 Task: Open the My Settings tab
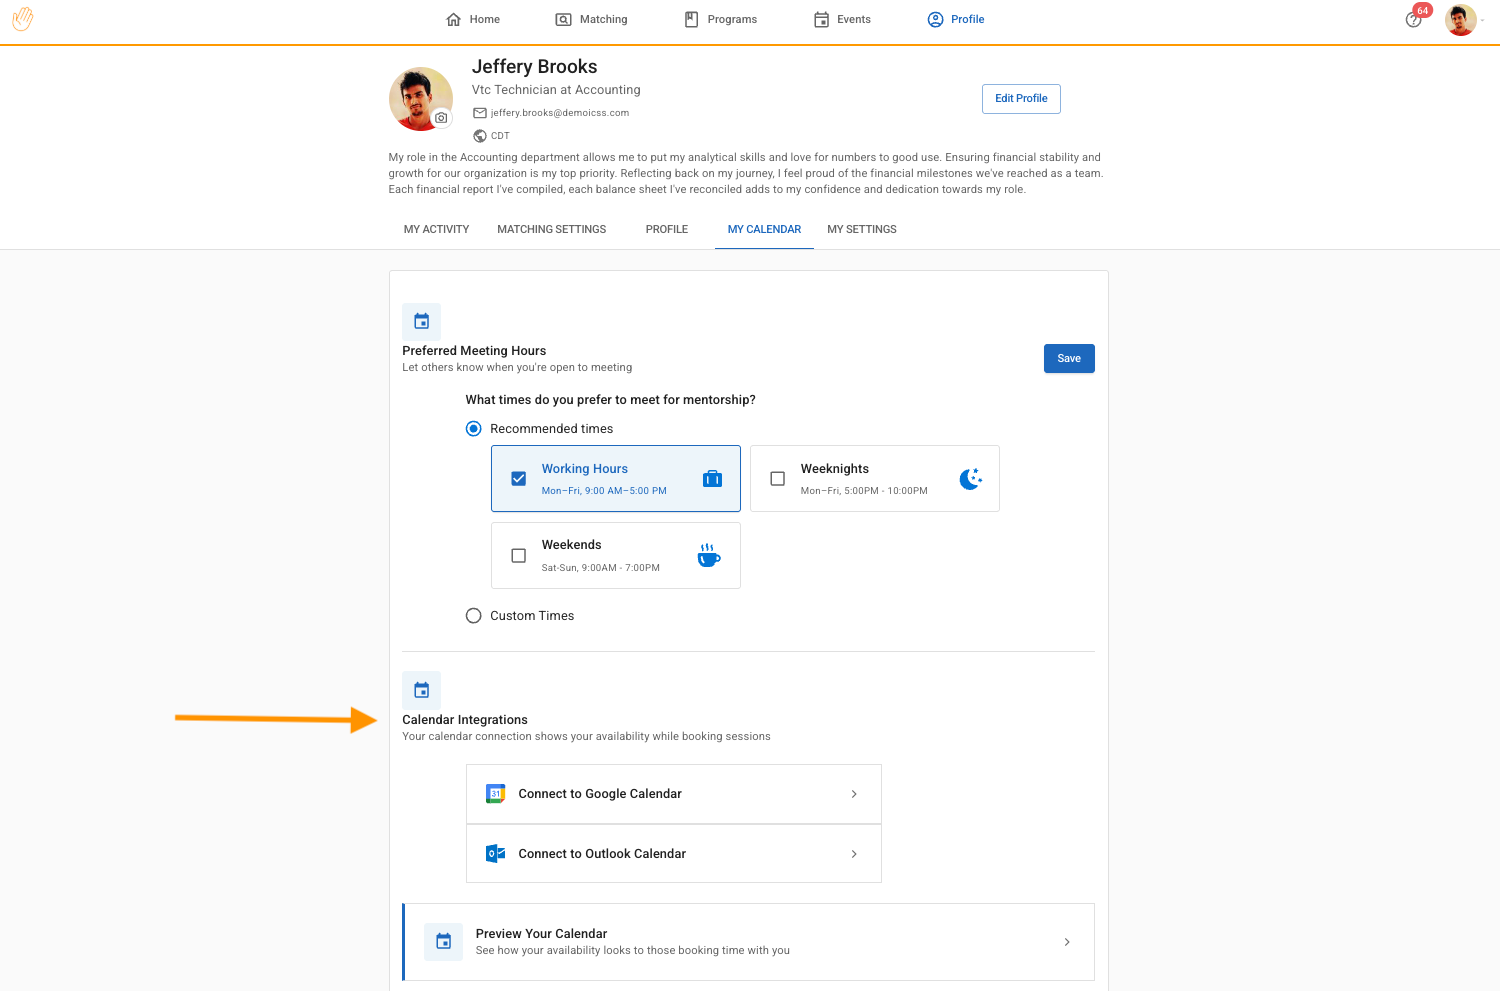click(861, 230)
